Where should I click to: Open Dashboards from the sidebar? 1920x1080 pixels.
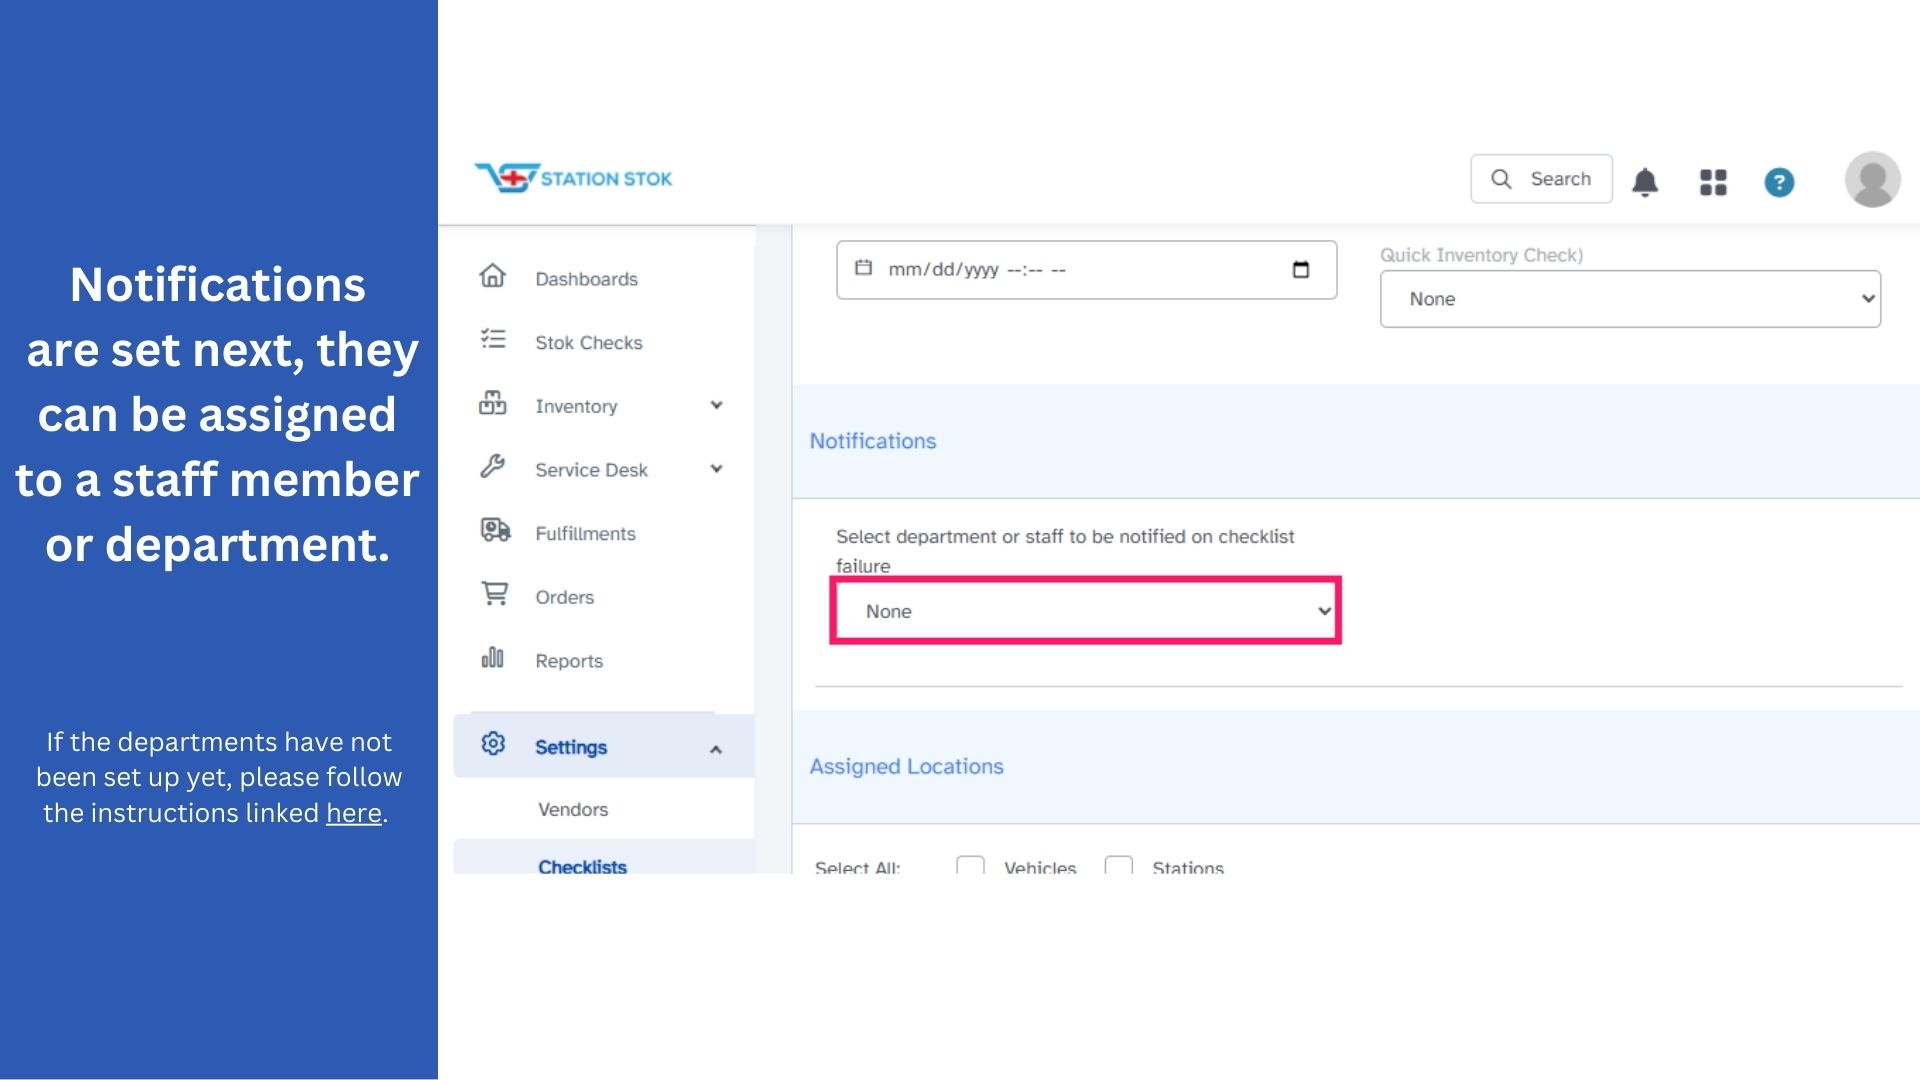586,279
